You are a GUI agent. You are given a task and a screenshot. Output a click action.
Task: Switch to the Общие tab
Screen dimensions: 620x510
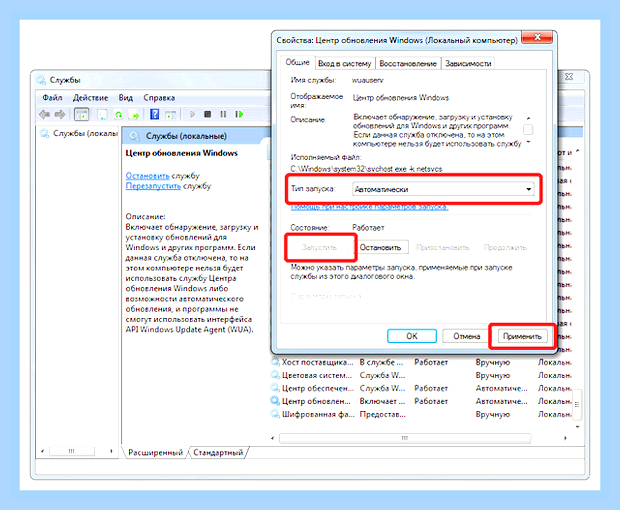(x=297, y=62)
